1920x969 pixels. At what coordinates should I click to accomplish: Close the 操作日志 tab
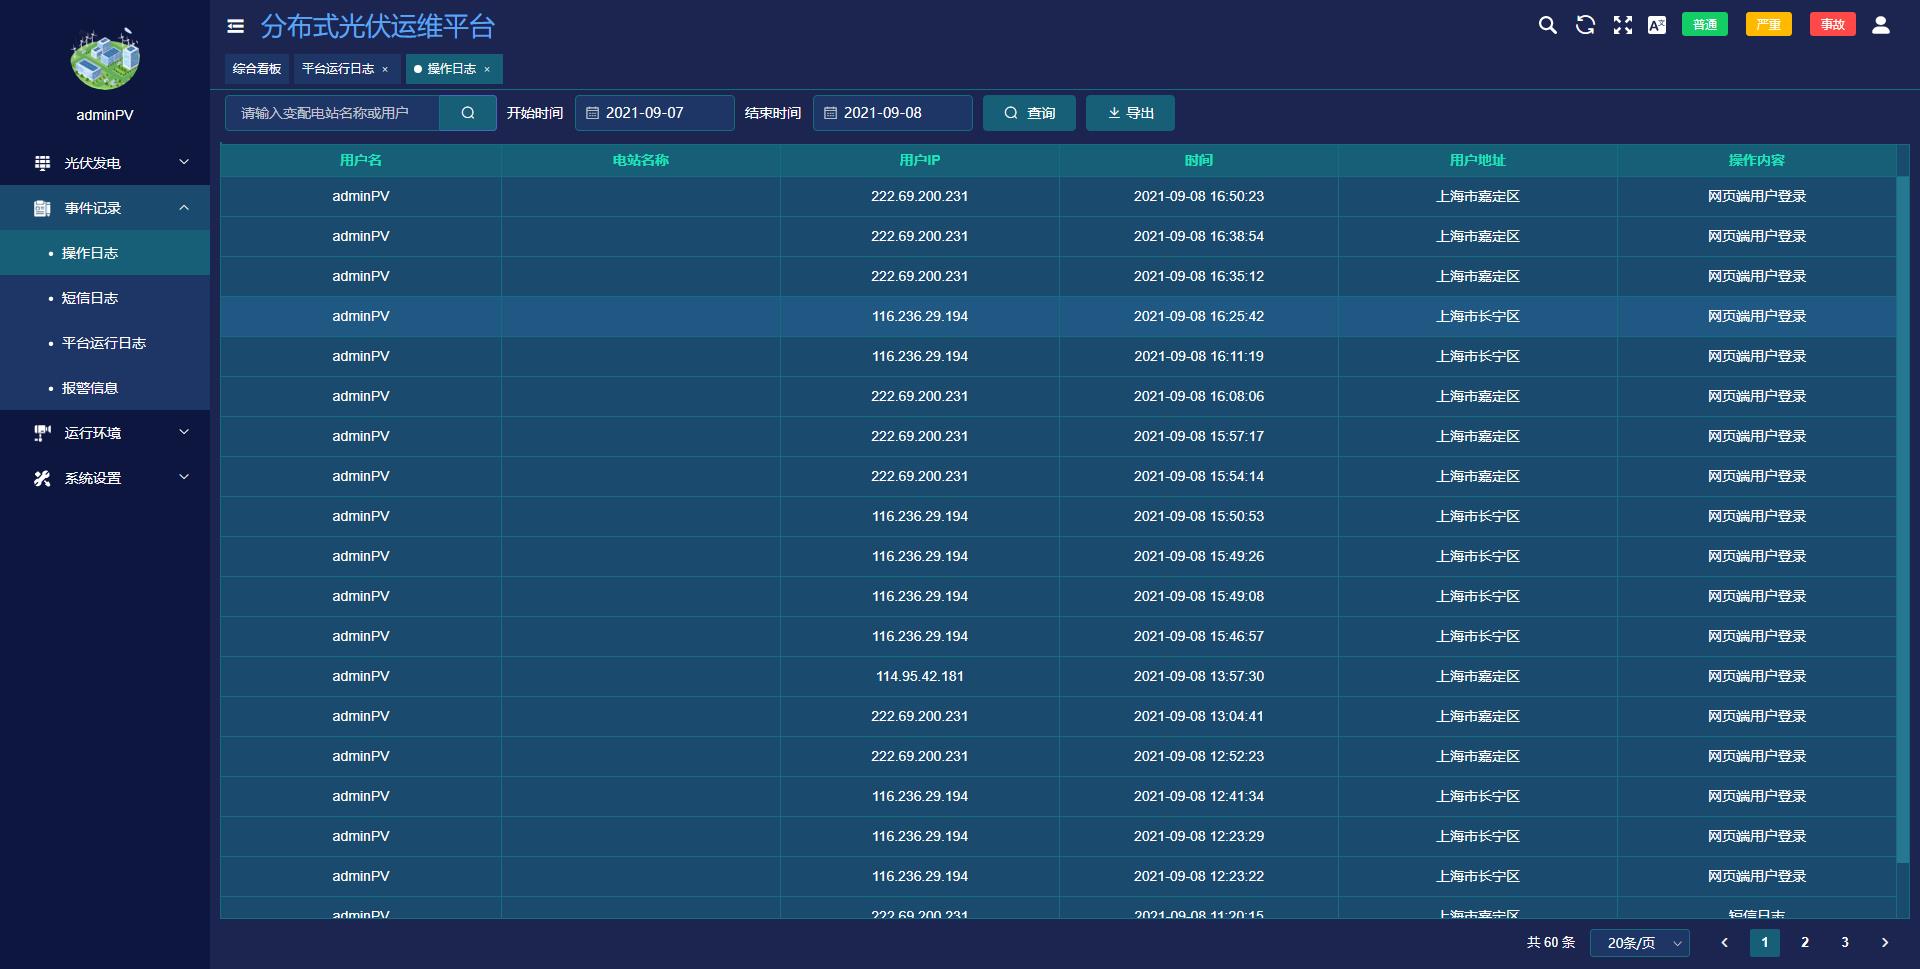click(x=487, y=70)
